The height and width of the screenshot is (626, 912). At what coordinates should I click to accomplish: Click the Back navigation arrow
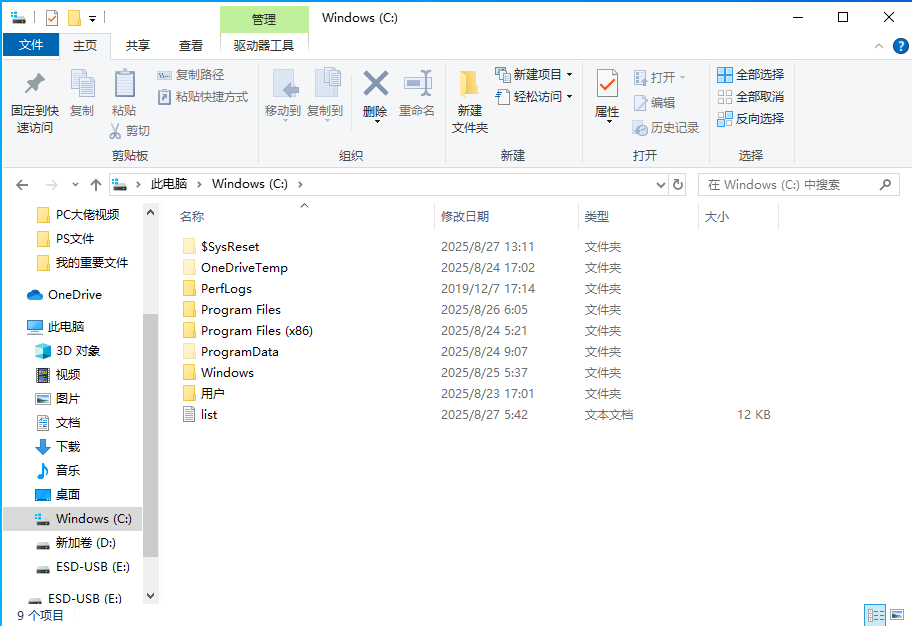(22, 185)
